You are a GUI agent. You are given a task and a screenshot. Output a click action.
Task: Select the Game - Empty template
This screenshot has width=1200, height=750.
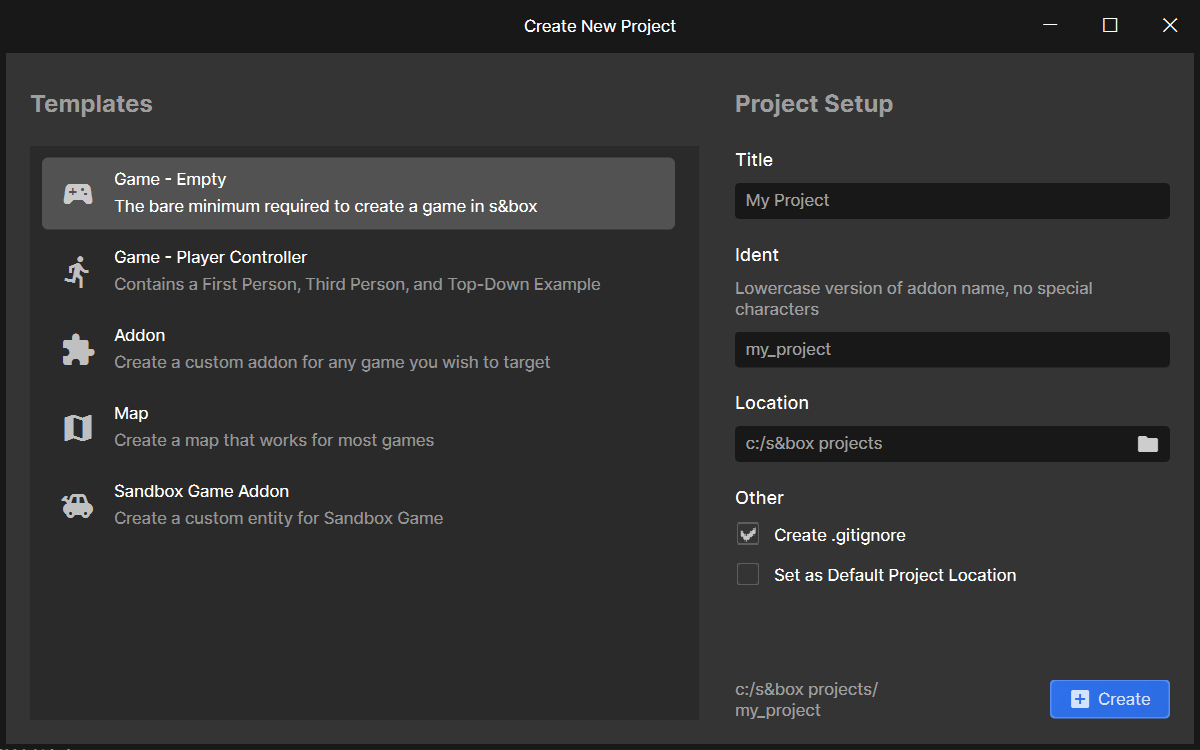pyautogui.click(x=358, y=193)
